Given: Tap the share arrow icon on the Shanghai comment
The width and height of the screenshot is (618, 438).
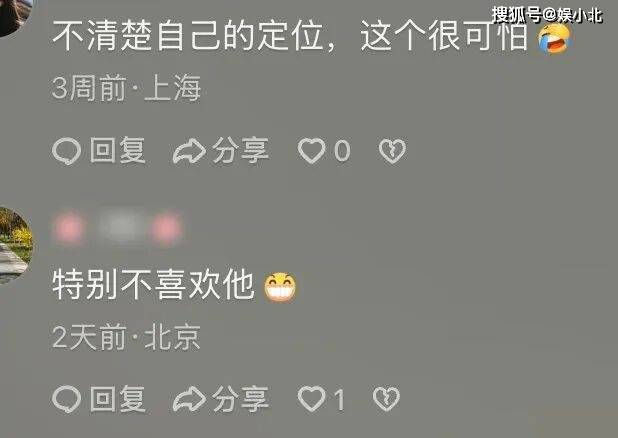Looking at the screenshot, I should click(x=189, y=151).
